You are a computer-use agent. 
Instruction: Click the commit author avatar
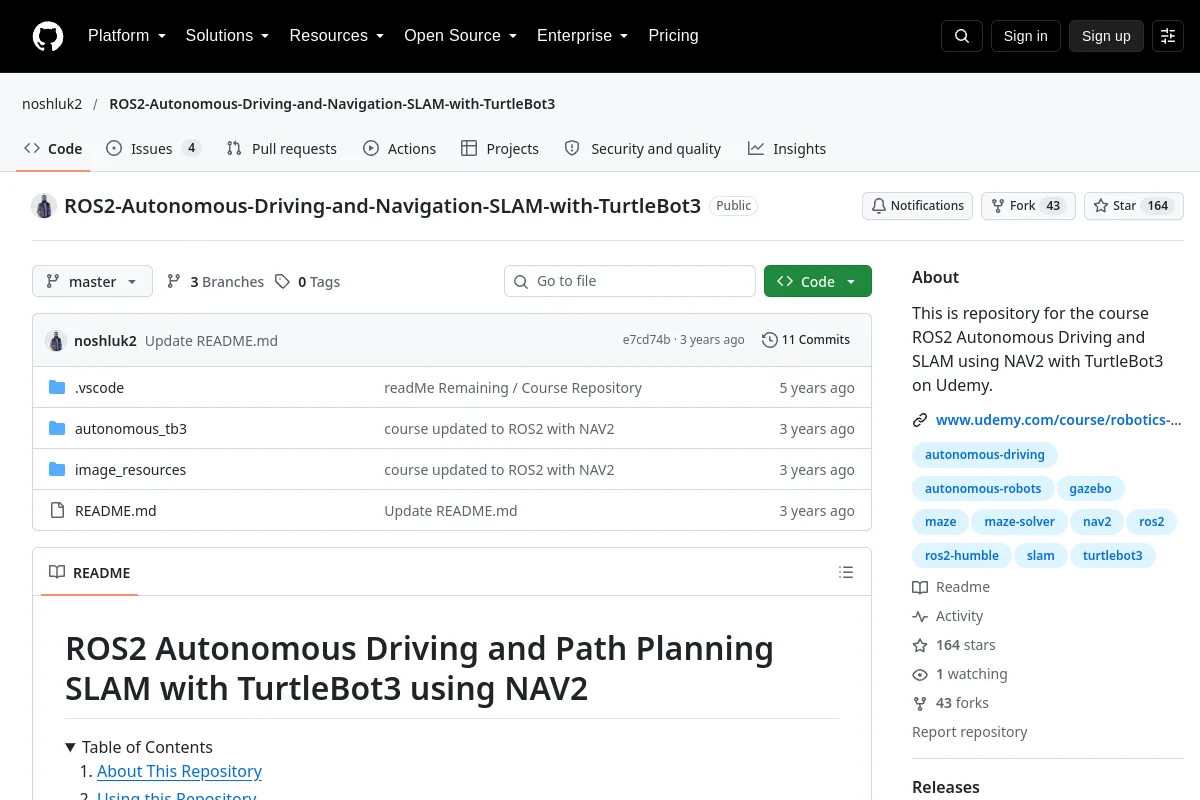[x=56, y=340]
